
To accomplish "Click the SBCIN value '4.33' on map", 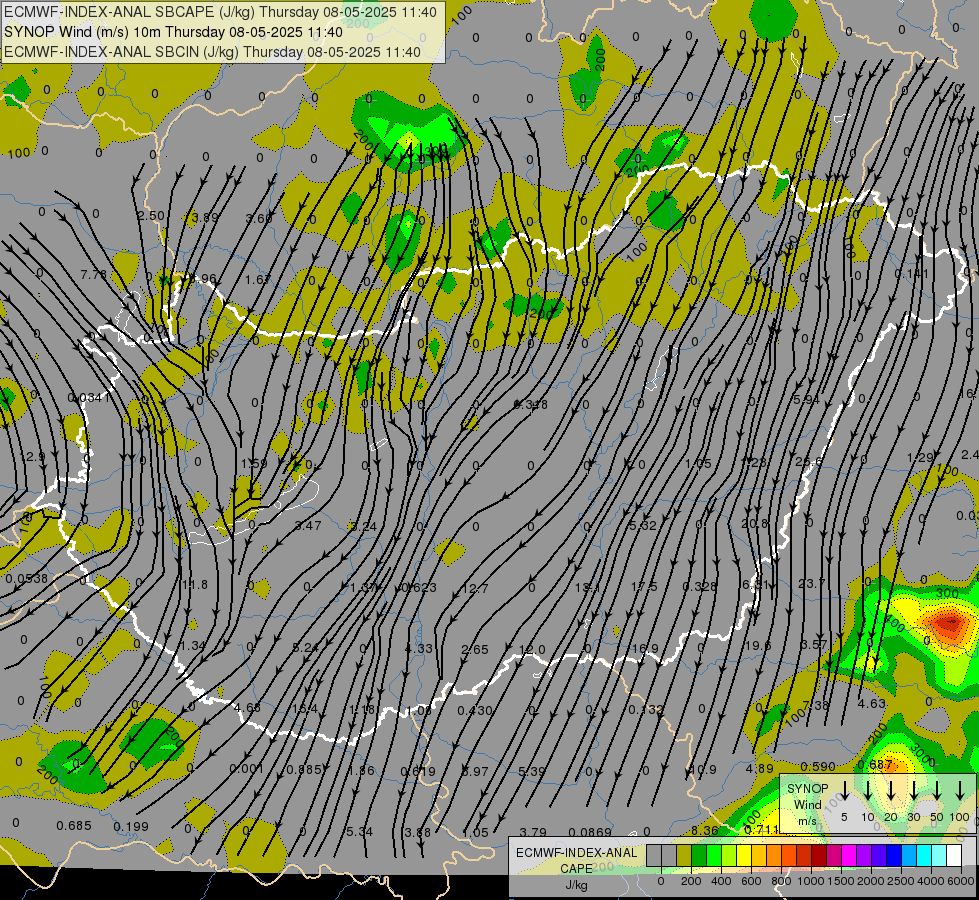I will [418, 648].
